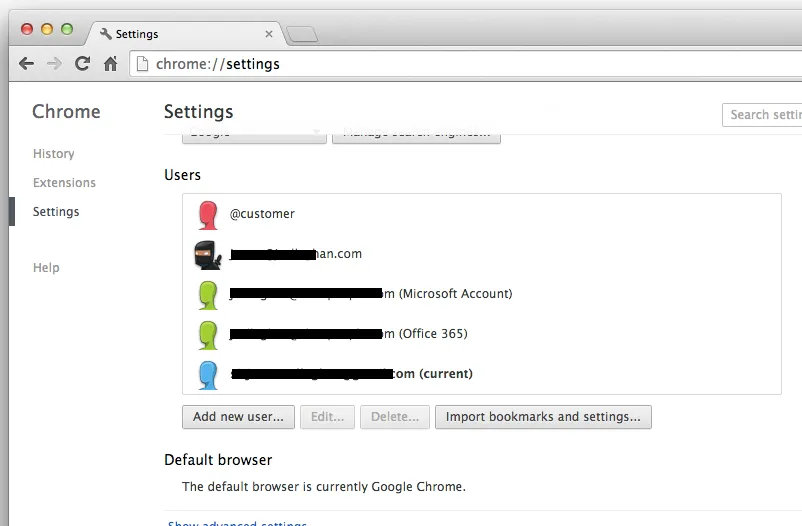Select the Settings browser tab
This screenshot has width=802, height=526.
click(x=187, y=34)
